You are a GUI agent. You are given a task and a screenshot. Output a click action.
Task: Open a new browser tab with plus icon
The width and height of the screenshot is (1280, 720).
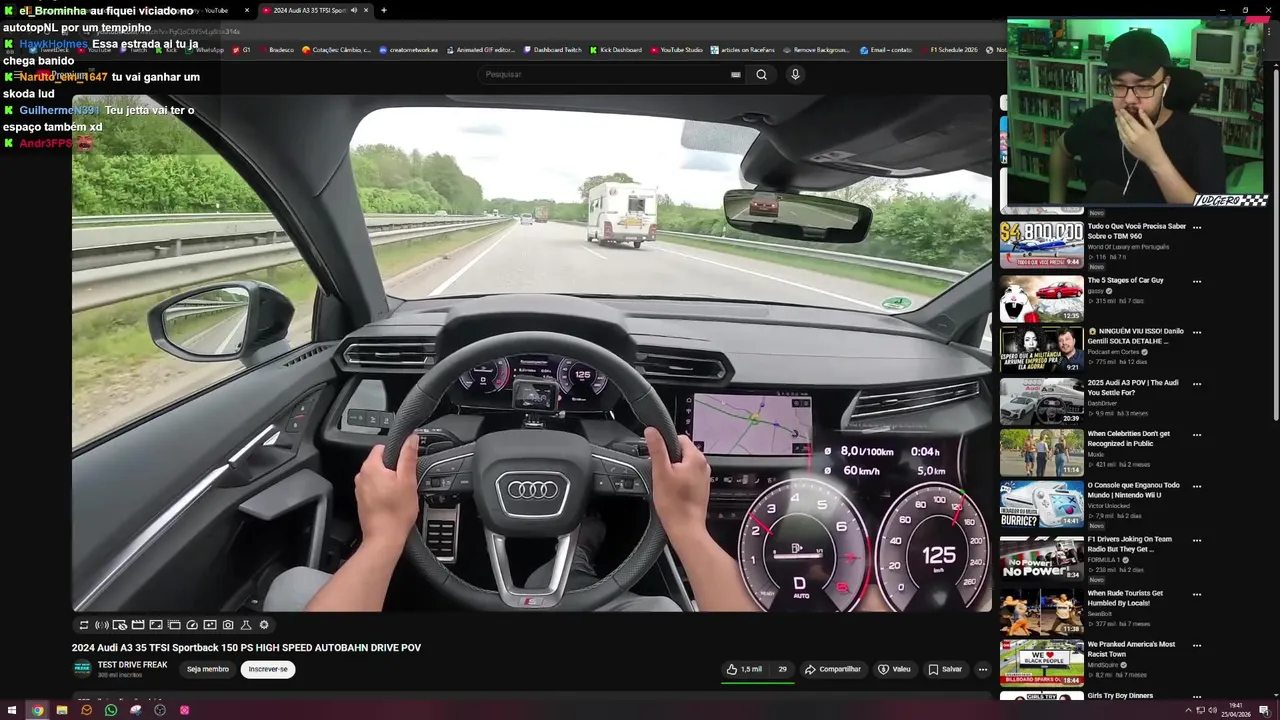click(x=383, y=10)
